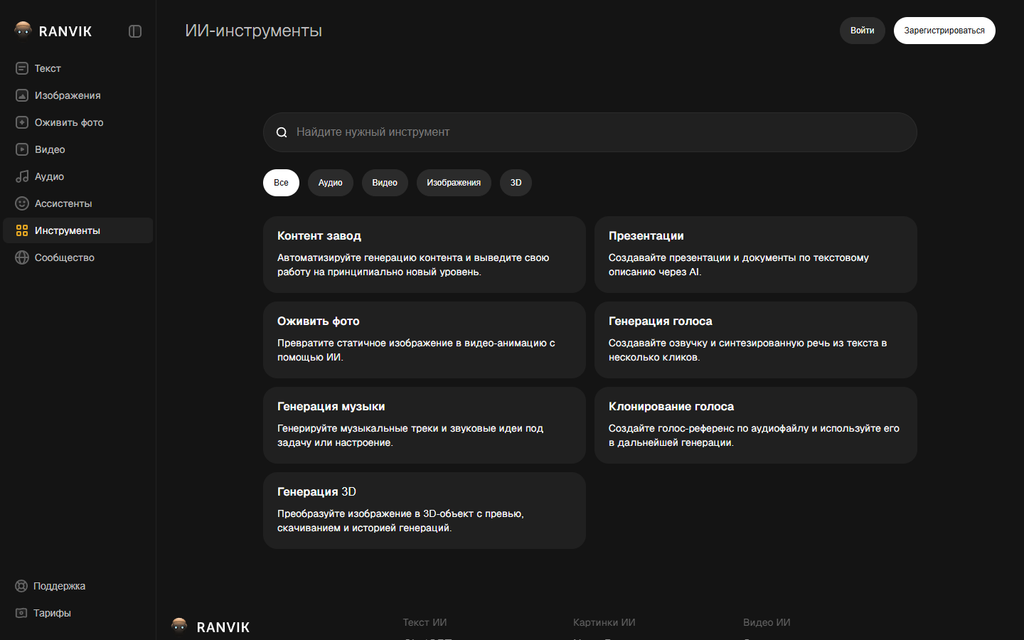1024x640 pixels.
Task: Open the Генерация голоса tool card
Action: (756, 340)
